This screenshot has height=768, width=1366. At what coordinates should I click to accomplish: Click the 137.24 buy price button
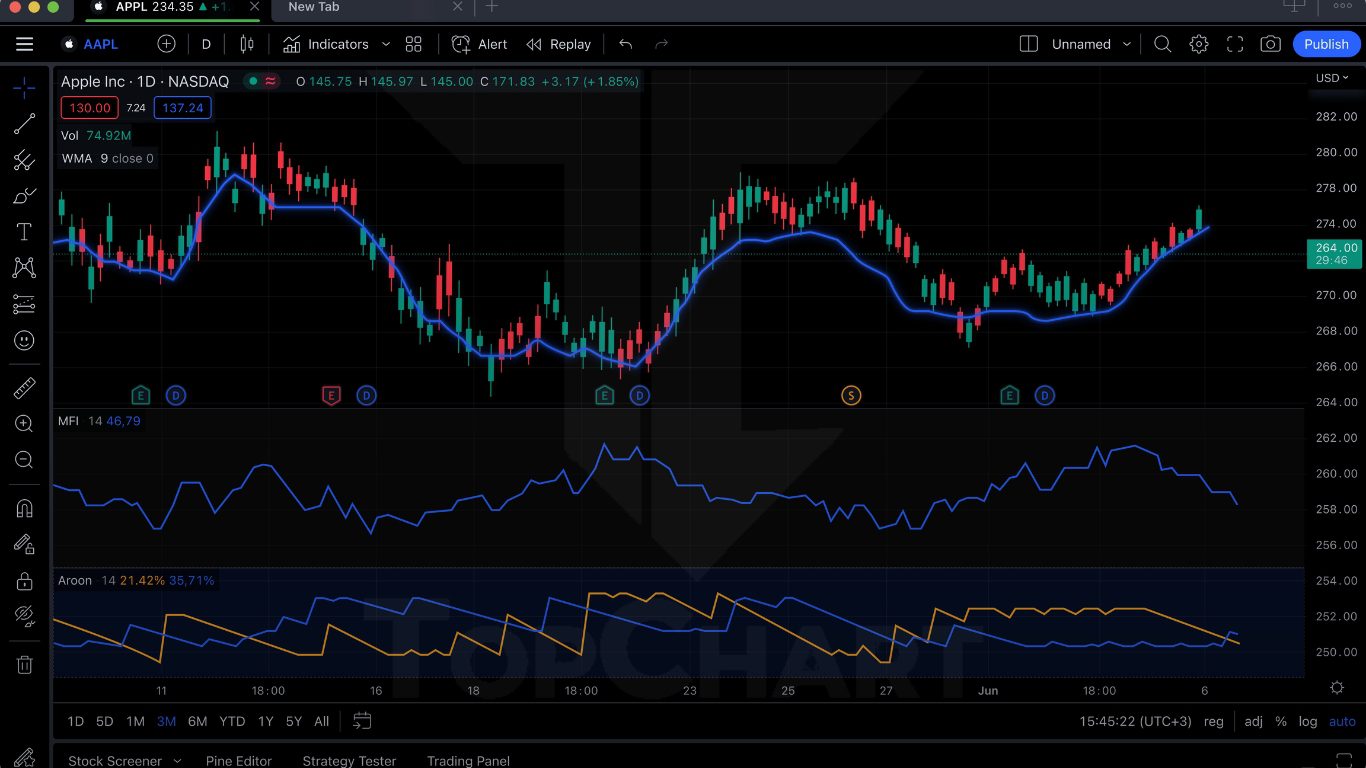click(x=182, y=108)
